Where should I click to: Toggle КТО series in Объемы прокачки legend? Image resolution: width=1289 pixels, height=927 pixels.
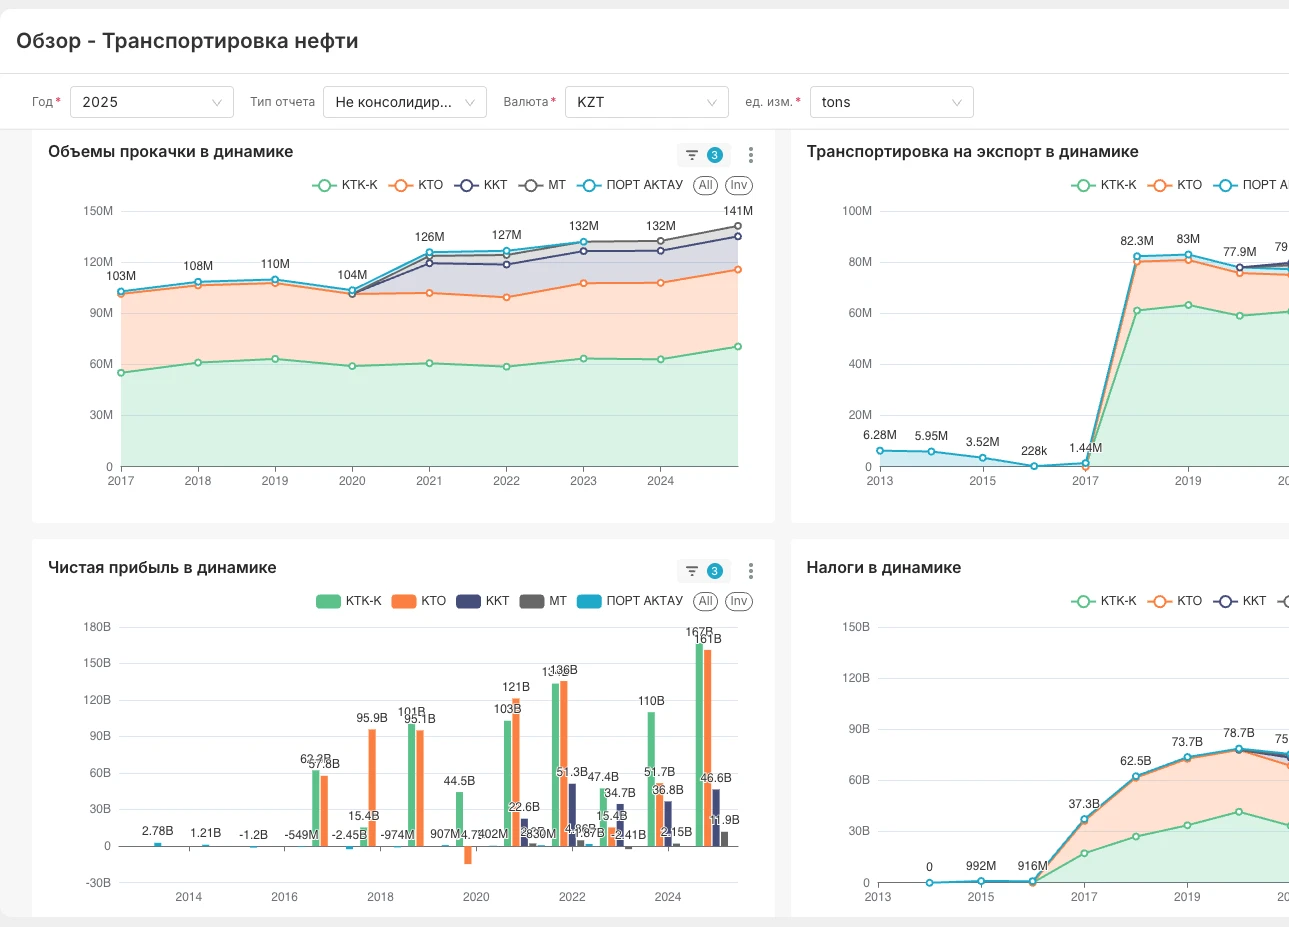(x=416, y=185)
